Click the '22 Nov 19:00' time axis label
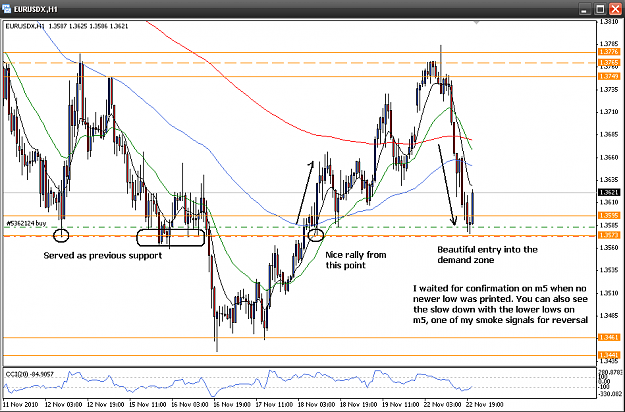 485,404
